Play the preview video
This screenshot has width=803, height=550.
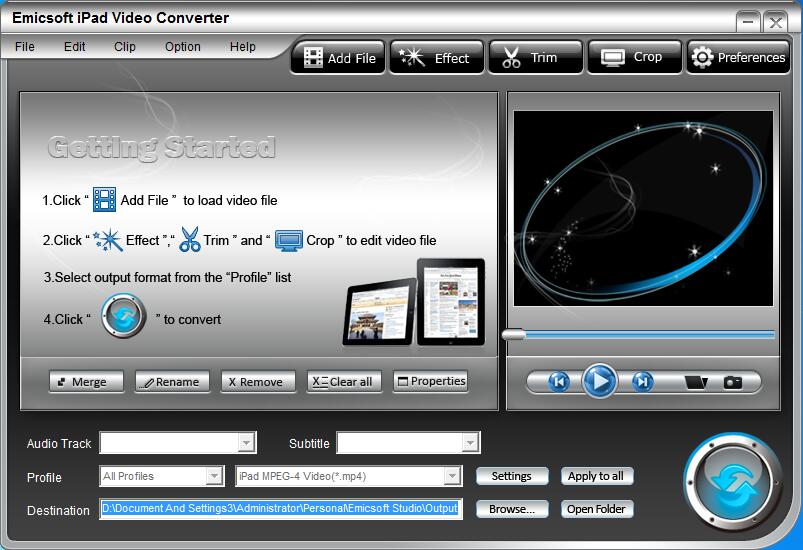pyautogui.click(x=599, y=381)
